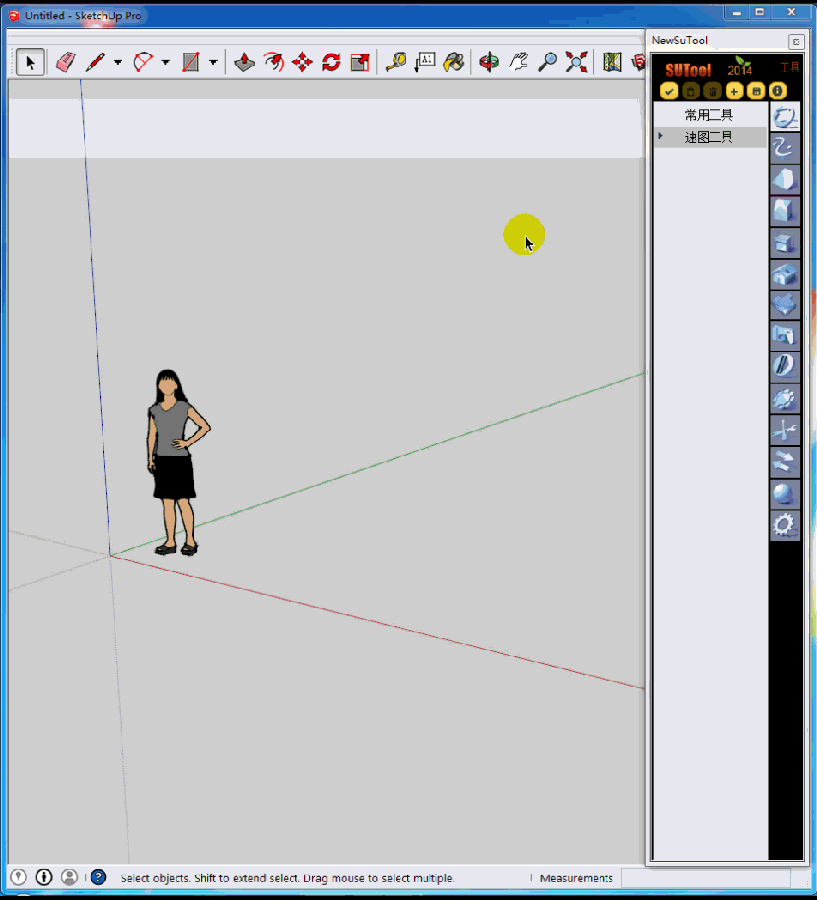Viewport: 817px width, 900px height.
Task: Open SUTool sphere material category icon
Action: 785,493
